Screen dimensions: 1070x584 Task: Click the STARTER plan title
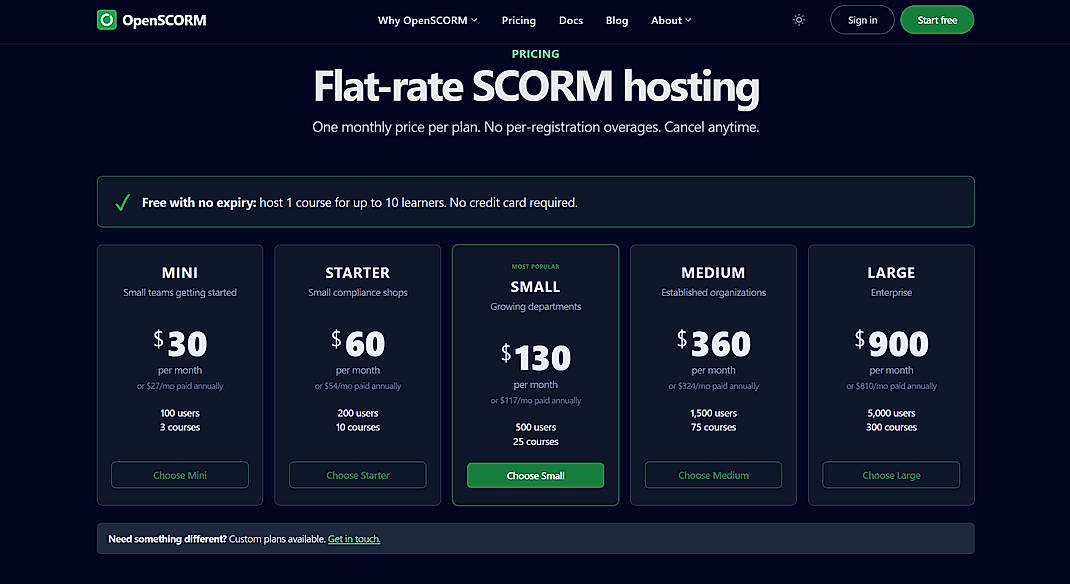pos(358,273)
